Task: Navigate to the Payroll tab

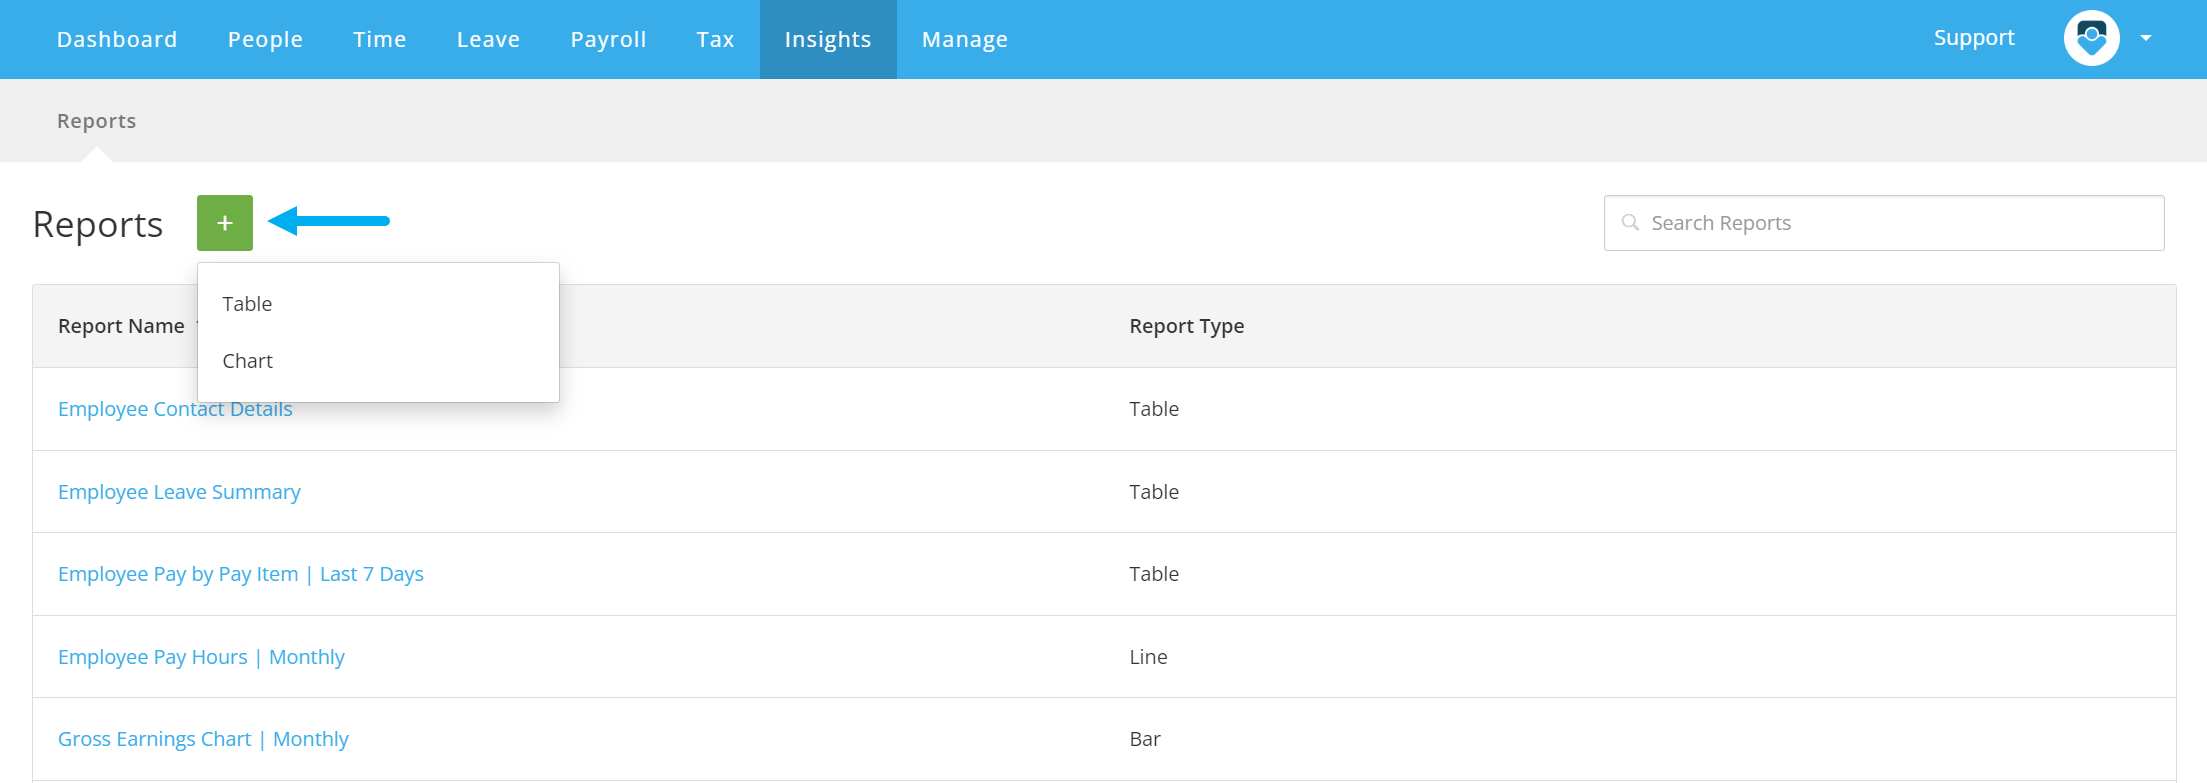Action: coord(608,39)
